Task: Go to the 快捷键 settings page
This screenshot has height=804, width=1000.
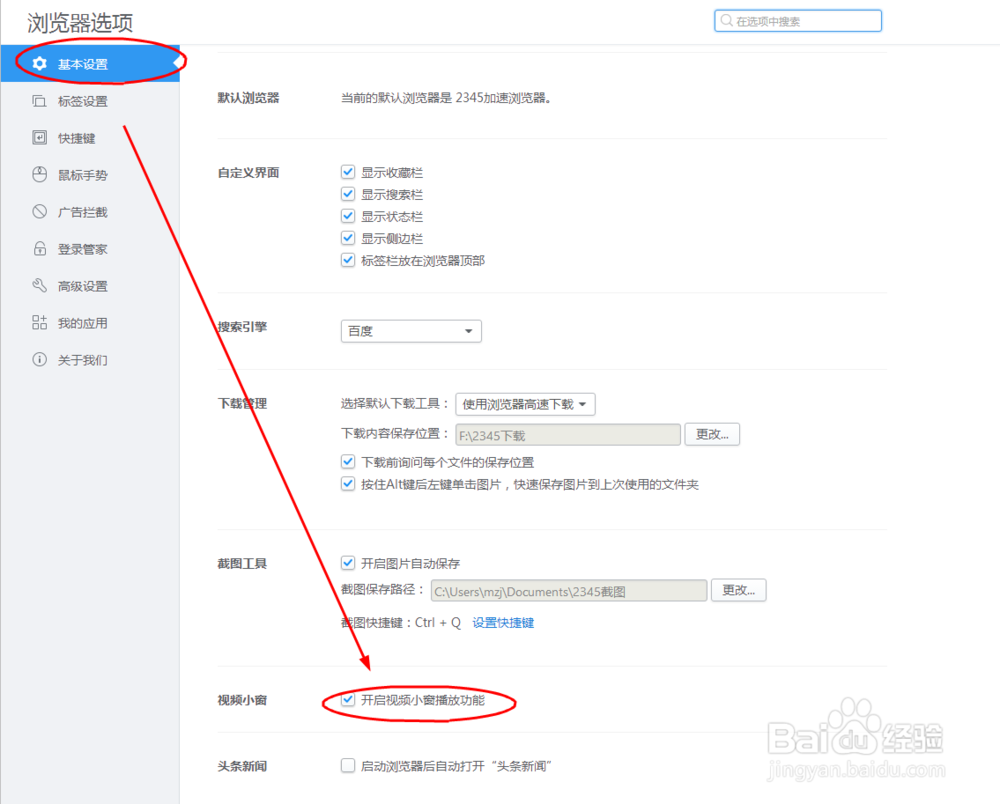Action: 90,138
